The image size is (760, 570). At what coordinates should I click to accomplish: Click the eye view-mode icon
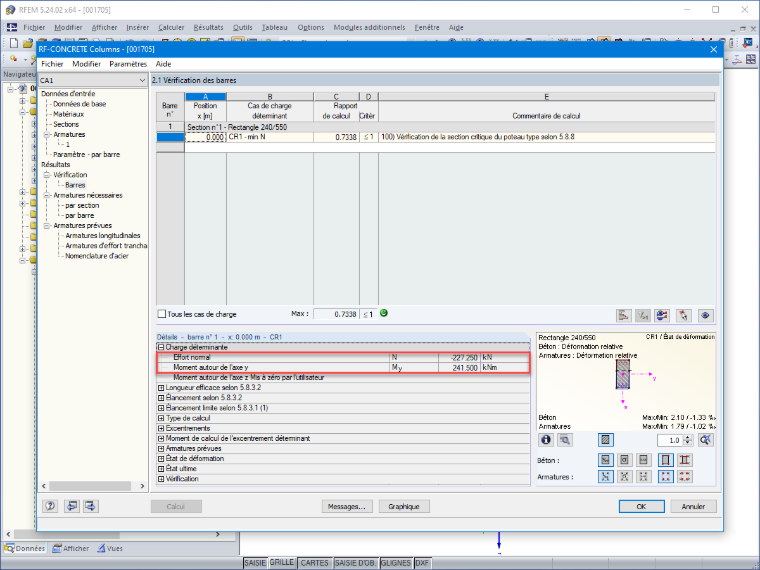pyautogui.click(x=705, y=316)
